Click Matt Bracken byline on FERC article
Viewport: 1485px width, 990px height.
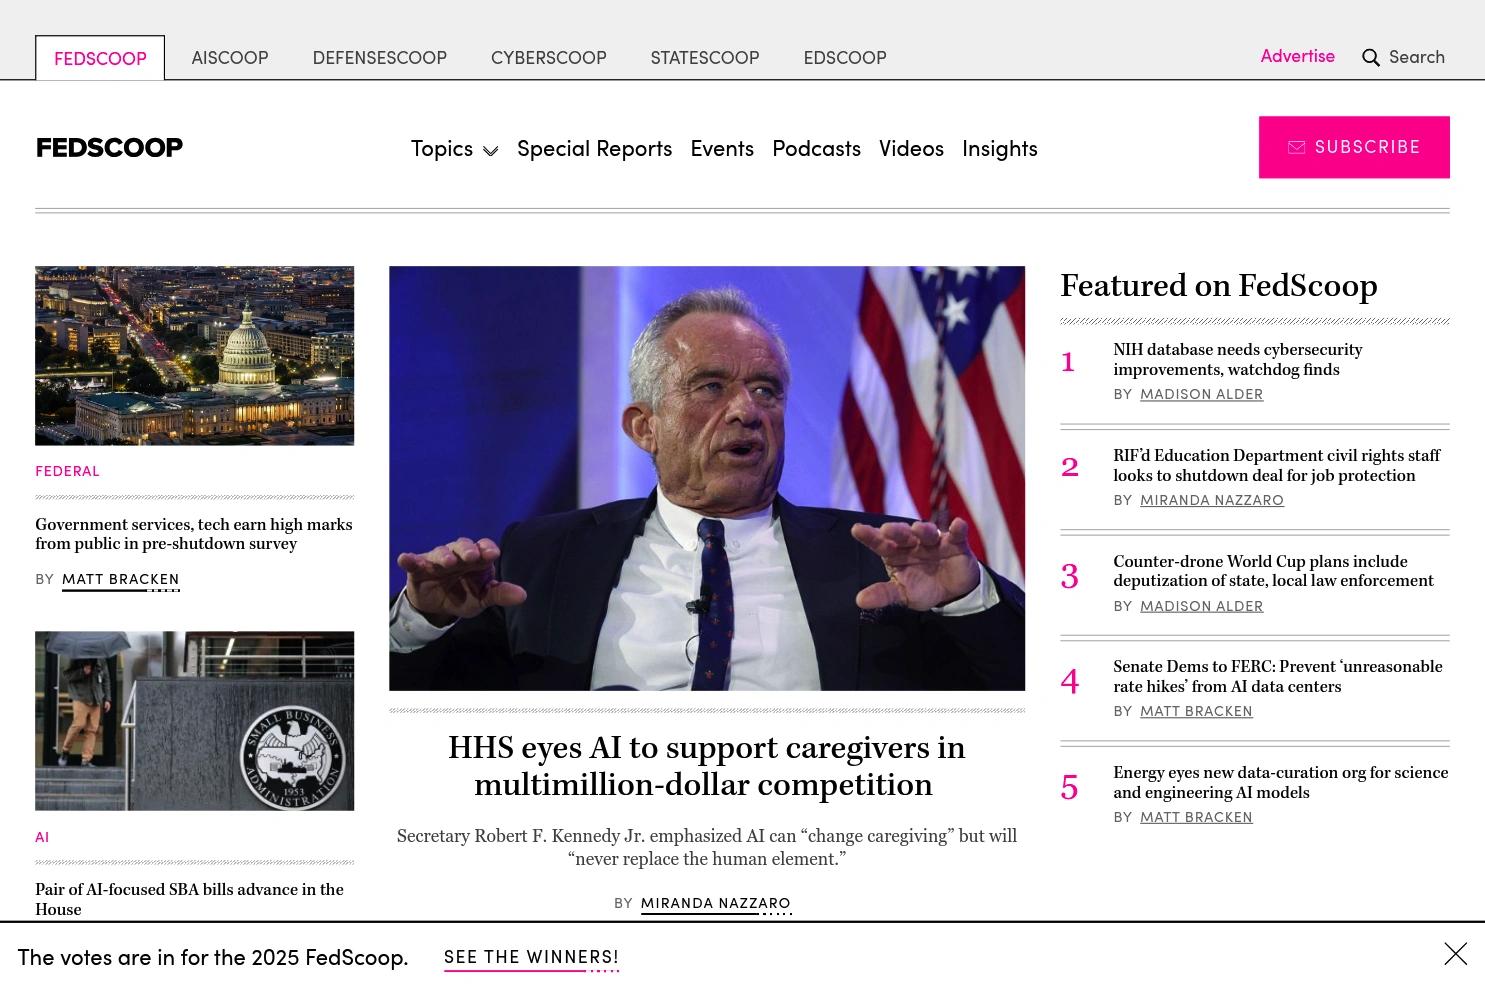click(x=1196, y=711)
